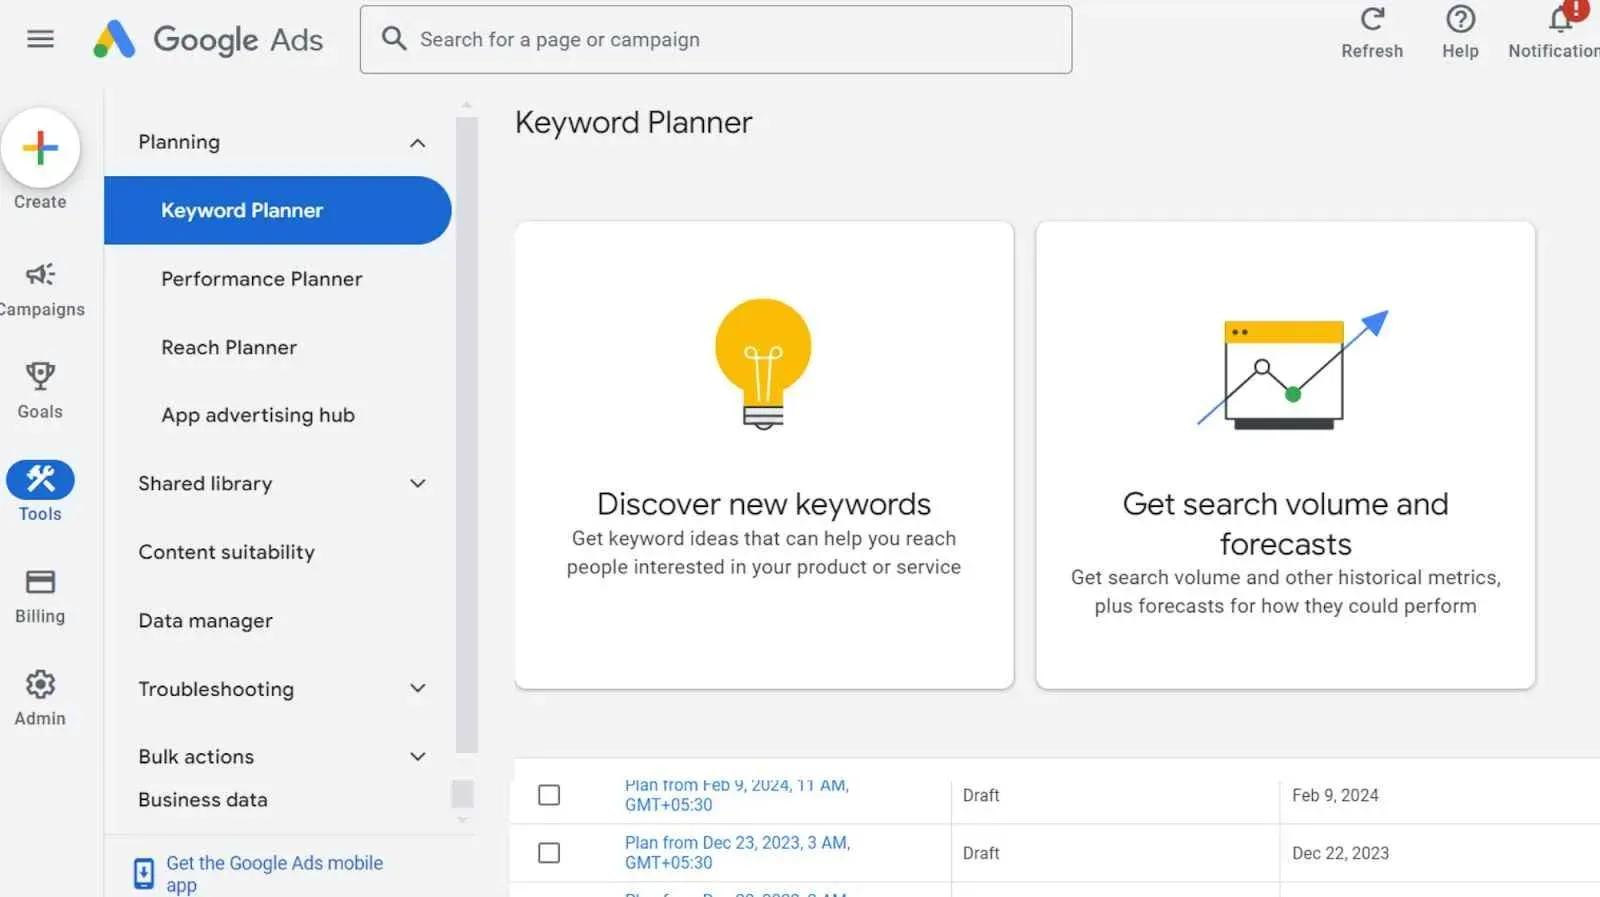Expand the Bulk actions section
Viewport: 1600px width, 897px height.
click(x=418, y=757)
